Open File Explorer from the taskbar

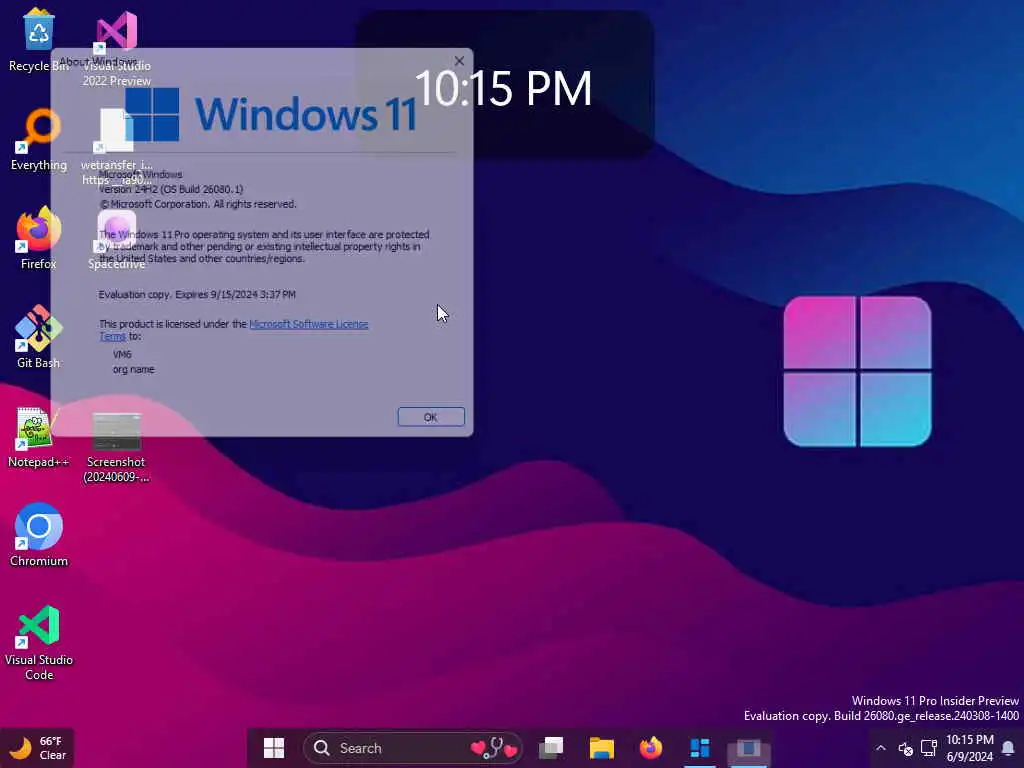click(x=601, y=748)
